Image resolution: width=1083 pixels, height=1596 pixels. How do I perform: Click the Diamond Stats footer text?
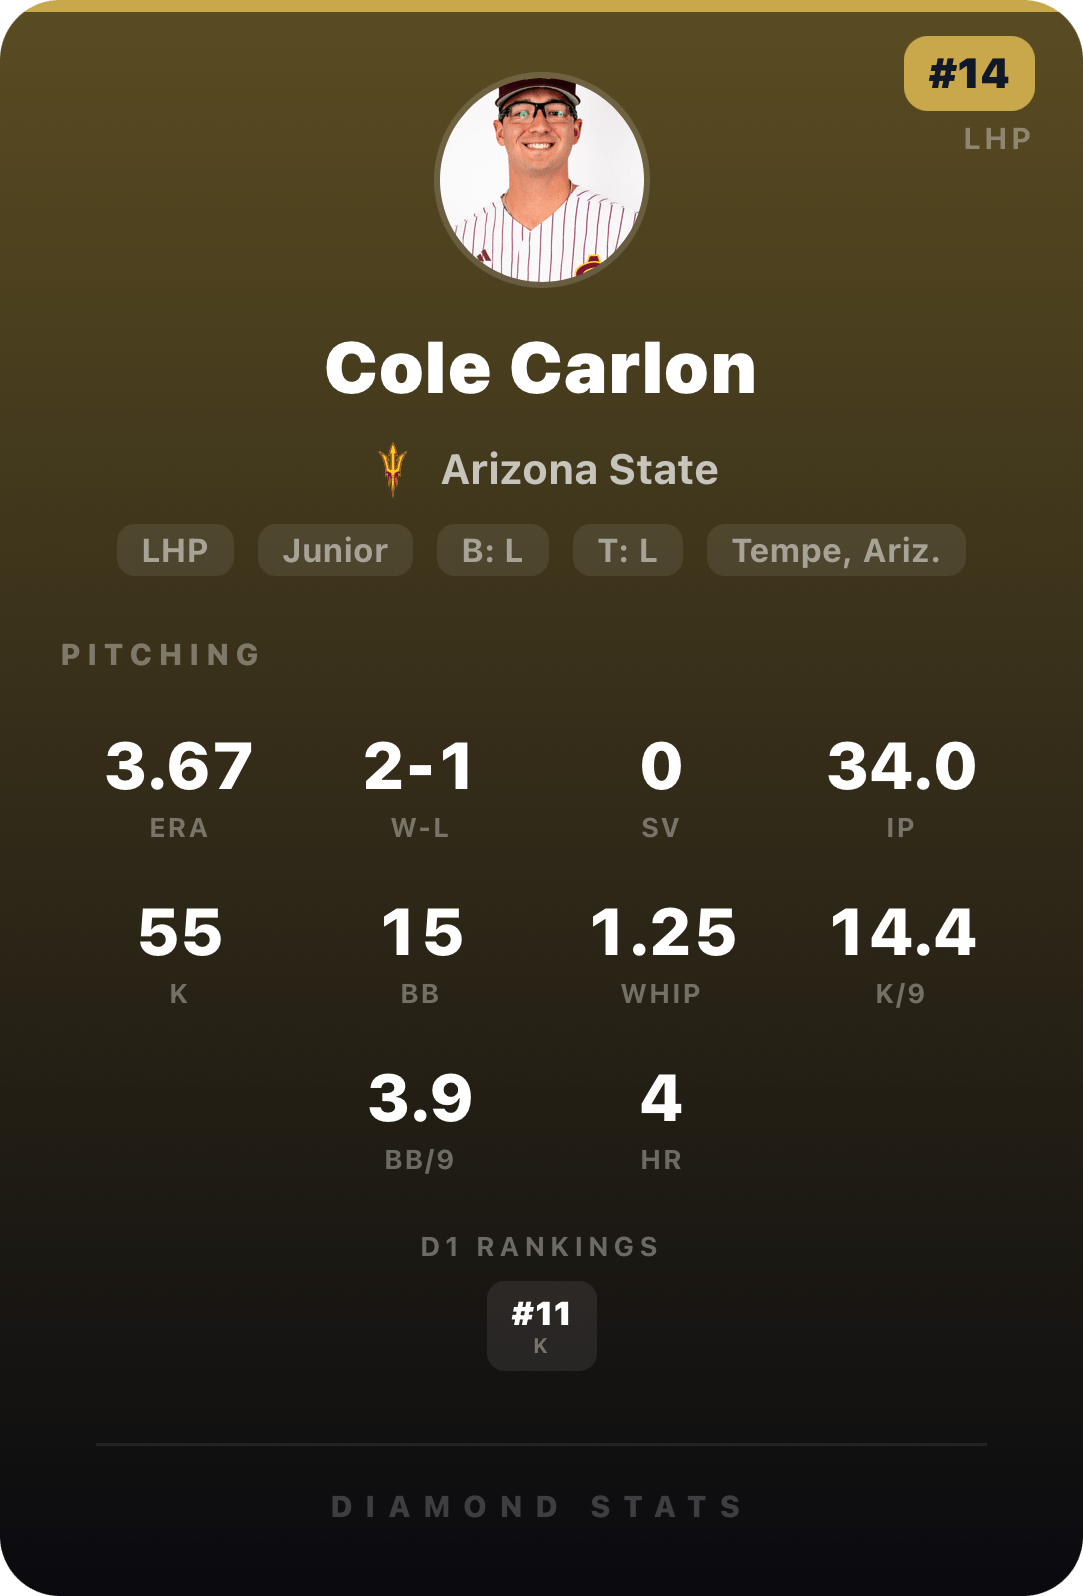point(537,1507)
